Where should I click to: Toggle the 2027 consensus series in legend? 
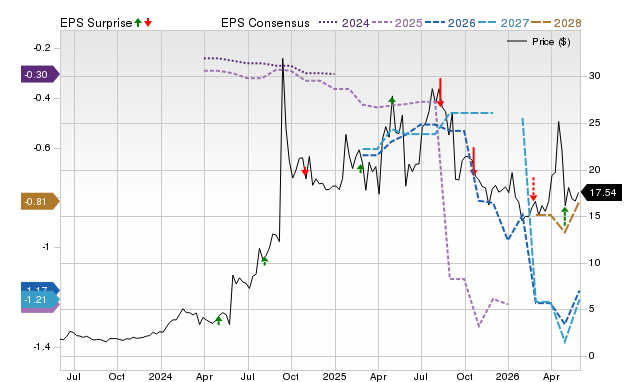pyautogui.click(x=503, y=23)
